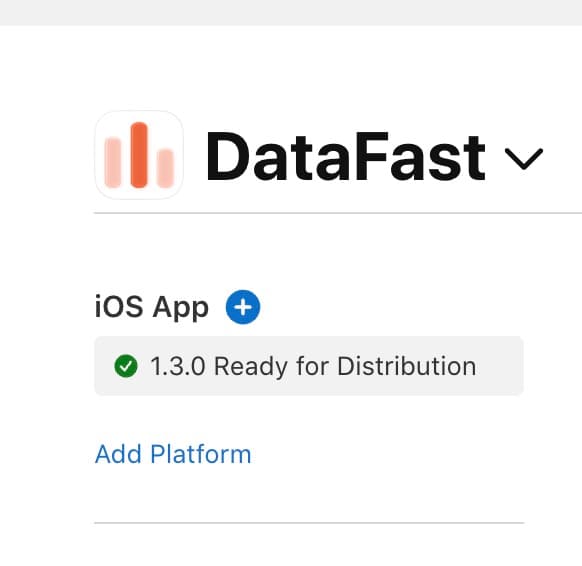The width and height of the screenshot is (582, 566).
Task: Click the 1.3.0 version number label
Action: [178, 366]
